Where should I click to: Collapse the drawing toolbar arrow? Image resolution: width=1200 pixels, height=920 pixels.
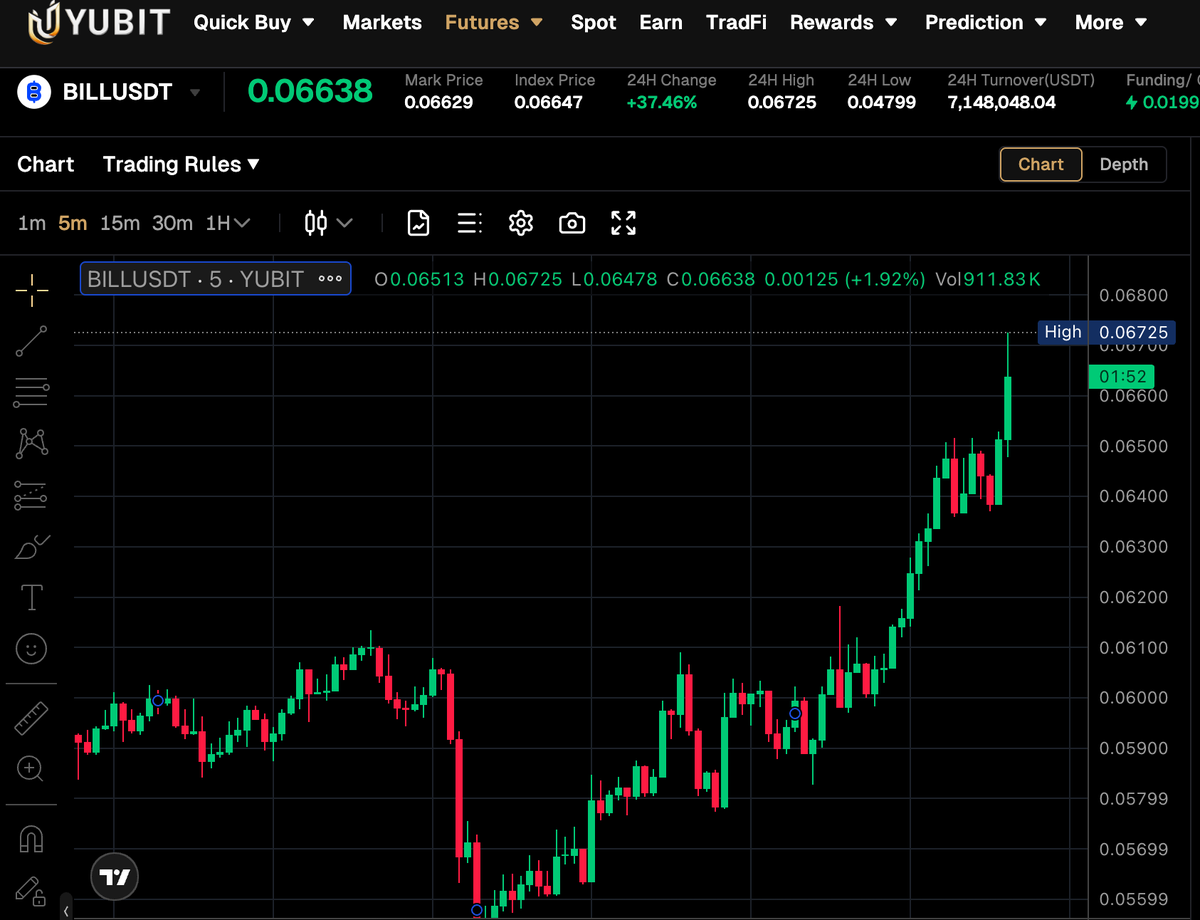coord(67,911)
